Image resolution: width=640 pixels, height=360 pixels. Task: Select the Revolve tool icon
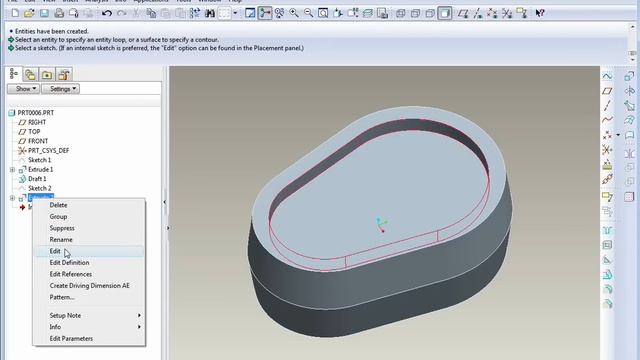(x=629, y=91)
